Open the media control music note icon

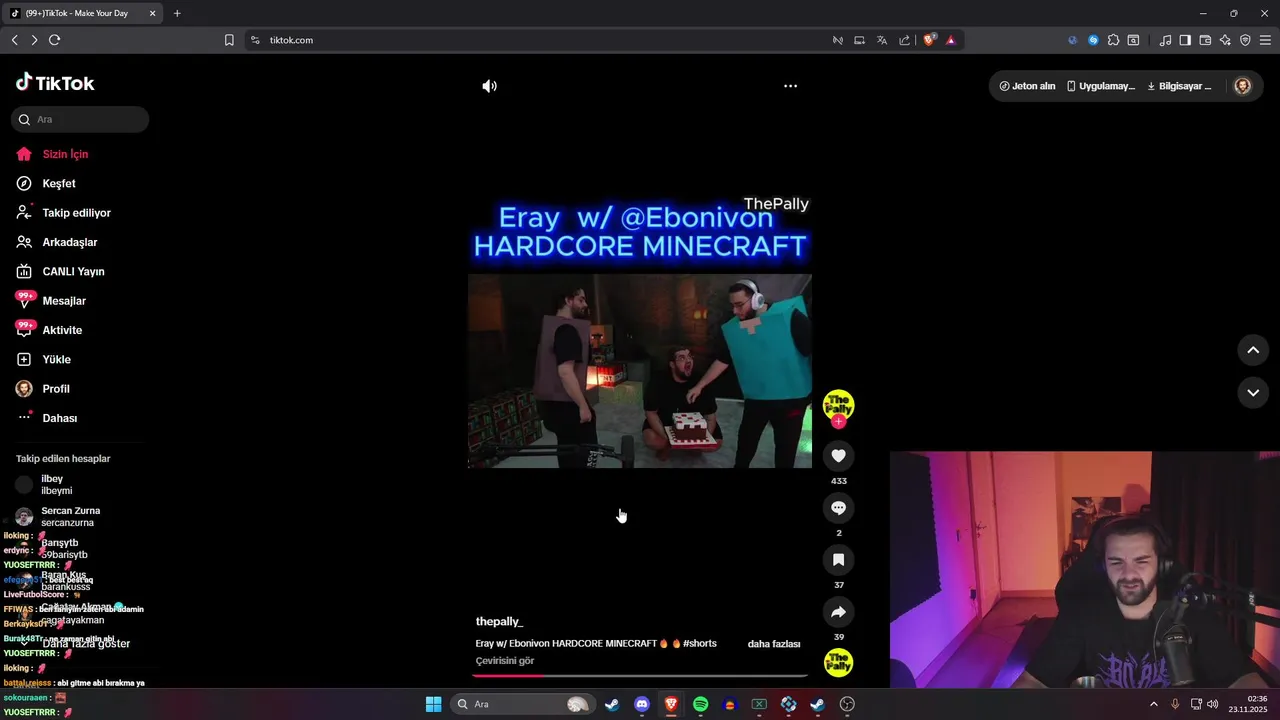pyautogui.click(x=1165, y=40)
